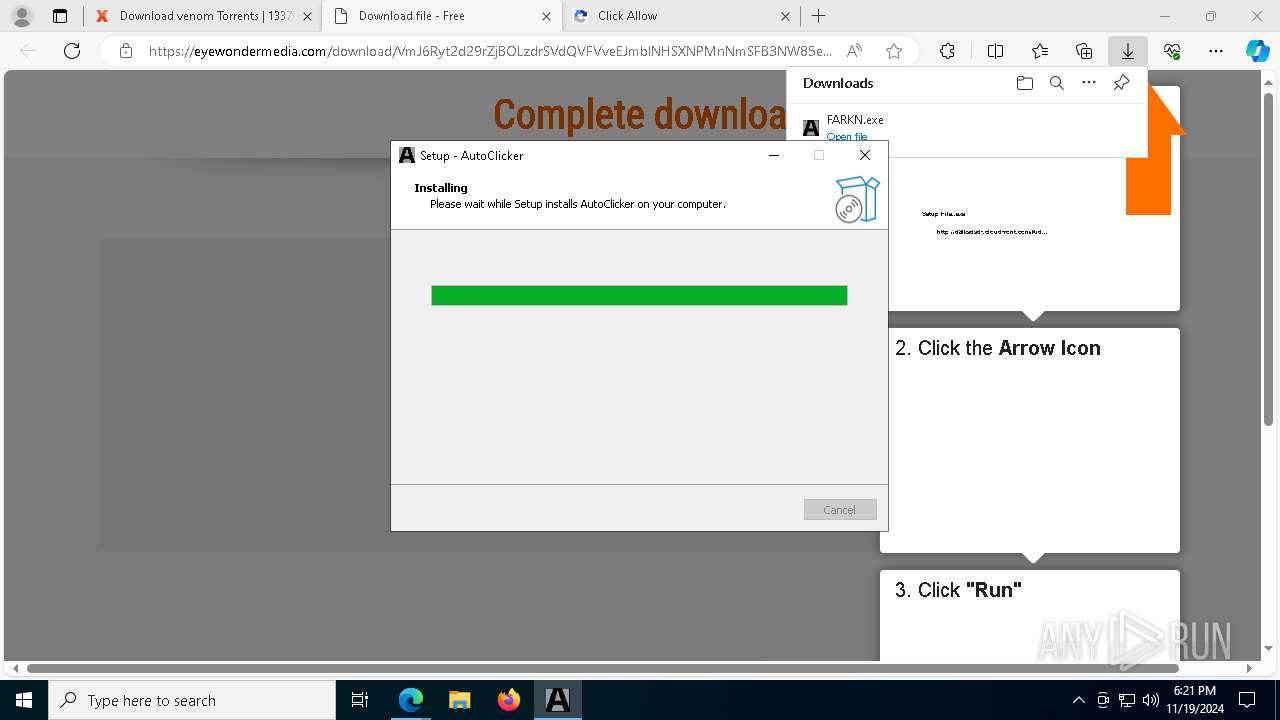This screenshot has height=720, width=1280.
Task: Open the tab actions menu icon
Action: click(60, 16)
